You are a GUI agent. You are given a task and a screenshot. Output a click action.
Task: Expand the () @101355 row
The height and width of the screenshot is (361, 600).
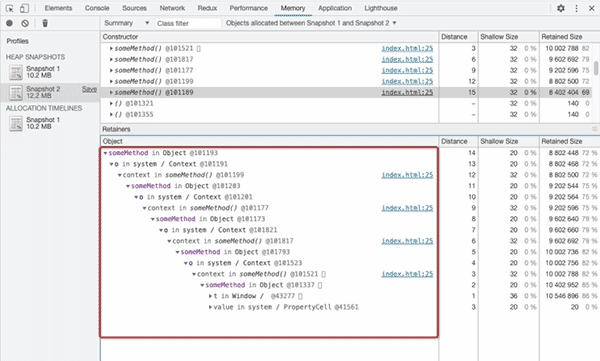[111, 115]
